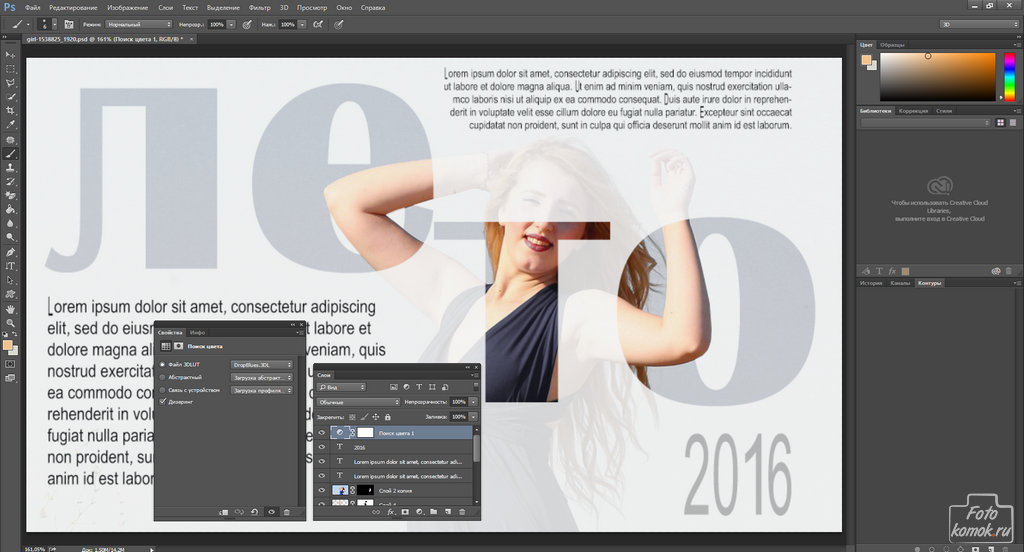Create a new layer in Layers panel
Viewport: 1024px width, 552px height.
[x=447, y=512]
